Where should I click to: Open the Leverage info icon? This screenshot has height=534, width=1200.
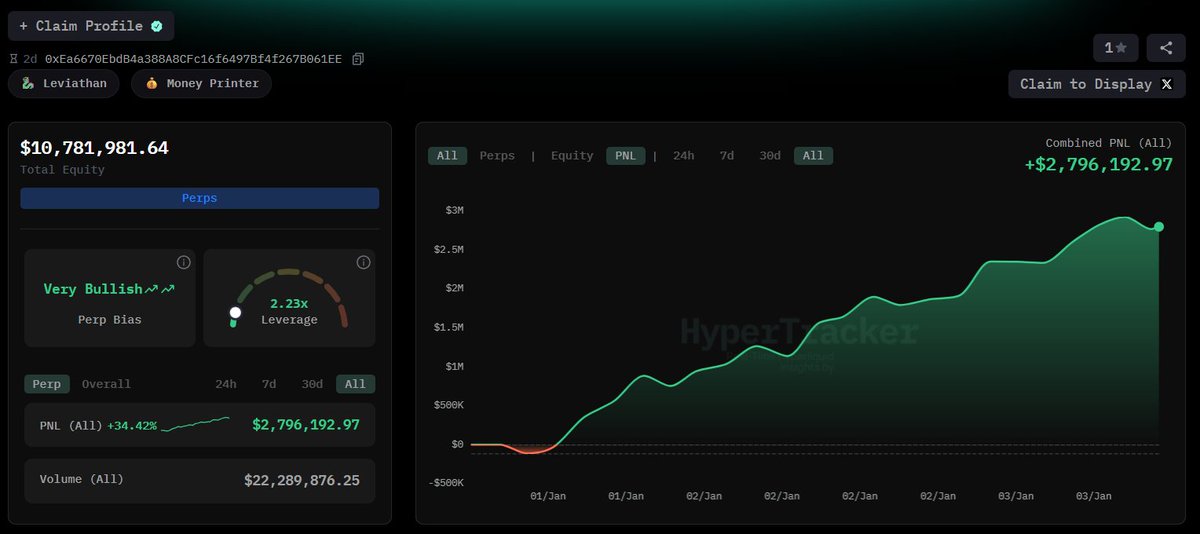coord(363,263)
